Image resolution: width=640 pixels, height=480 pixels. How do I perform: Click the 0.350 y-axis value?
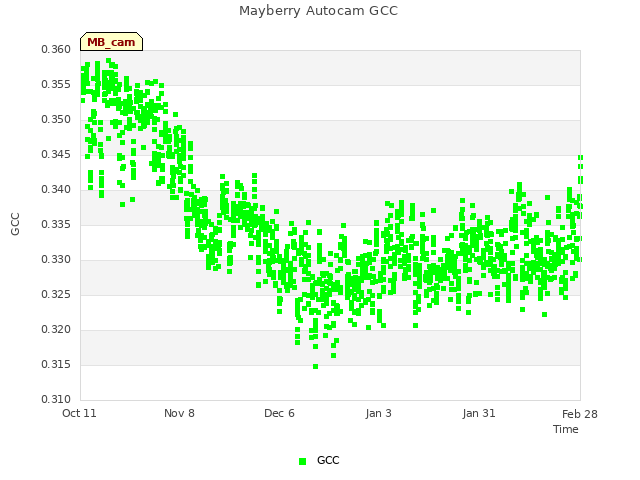click(56, 120)
